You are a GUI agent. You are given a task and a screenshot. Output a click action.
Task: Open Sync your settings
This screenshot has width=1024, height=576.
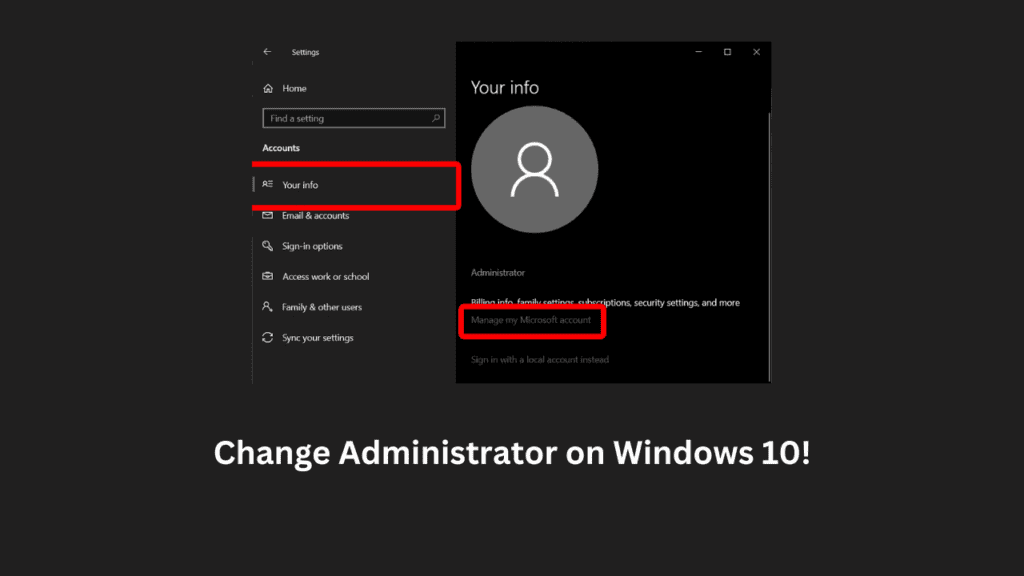[x=317, y=338]
